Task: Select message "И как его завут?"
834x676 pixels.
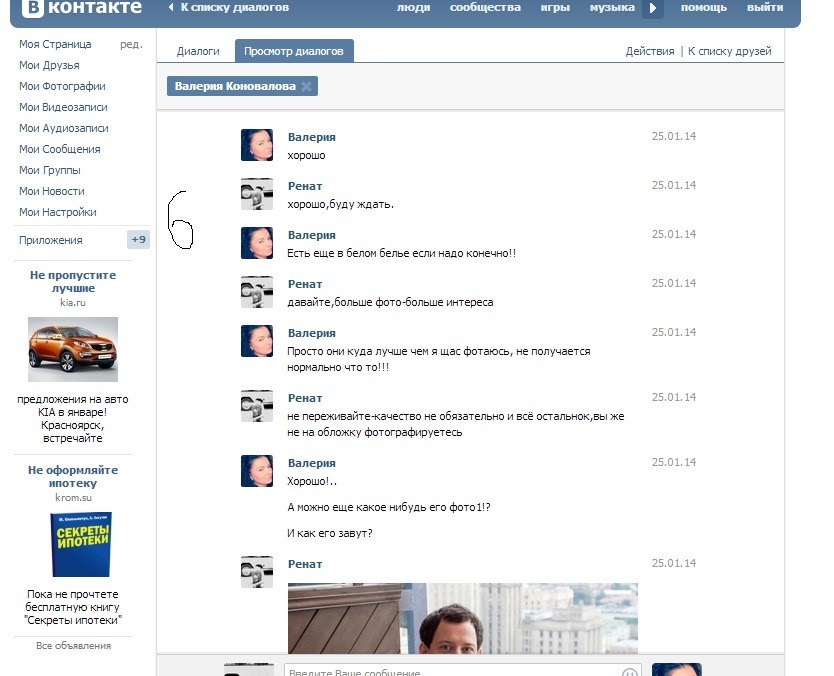Action: pyautogui.click(x=330, y=533)
